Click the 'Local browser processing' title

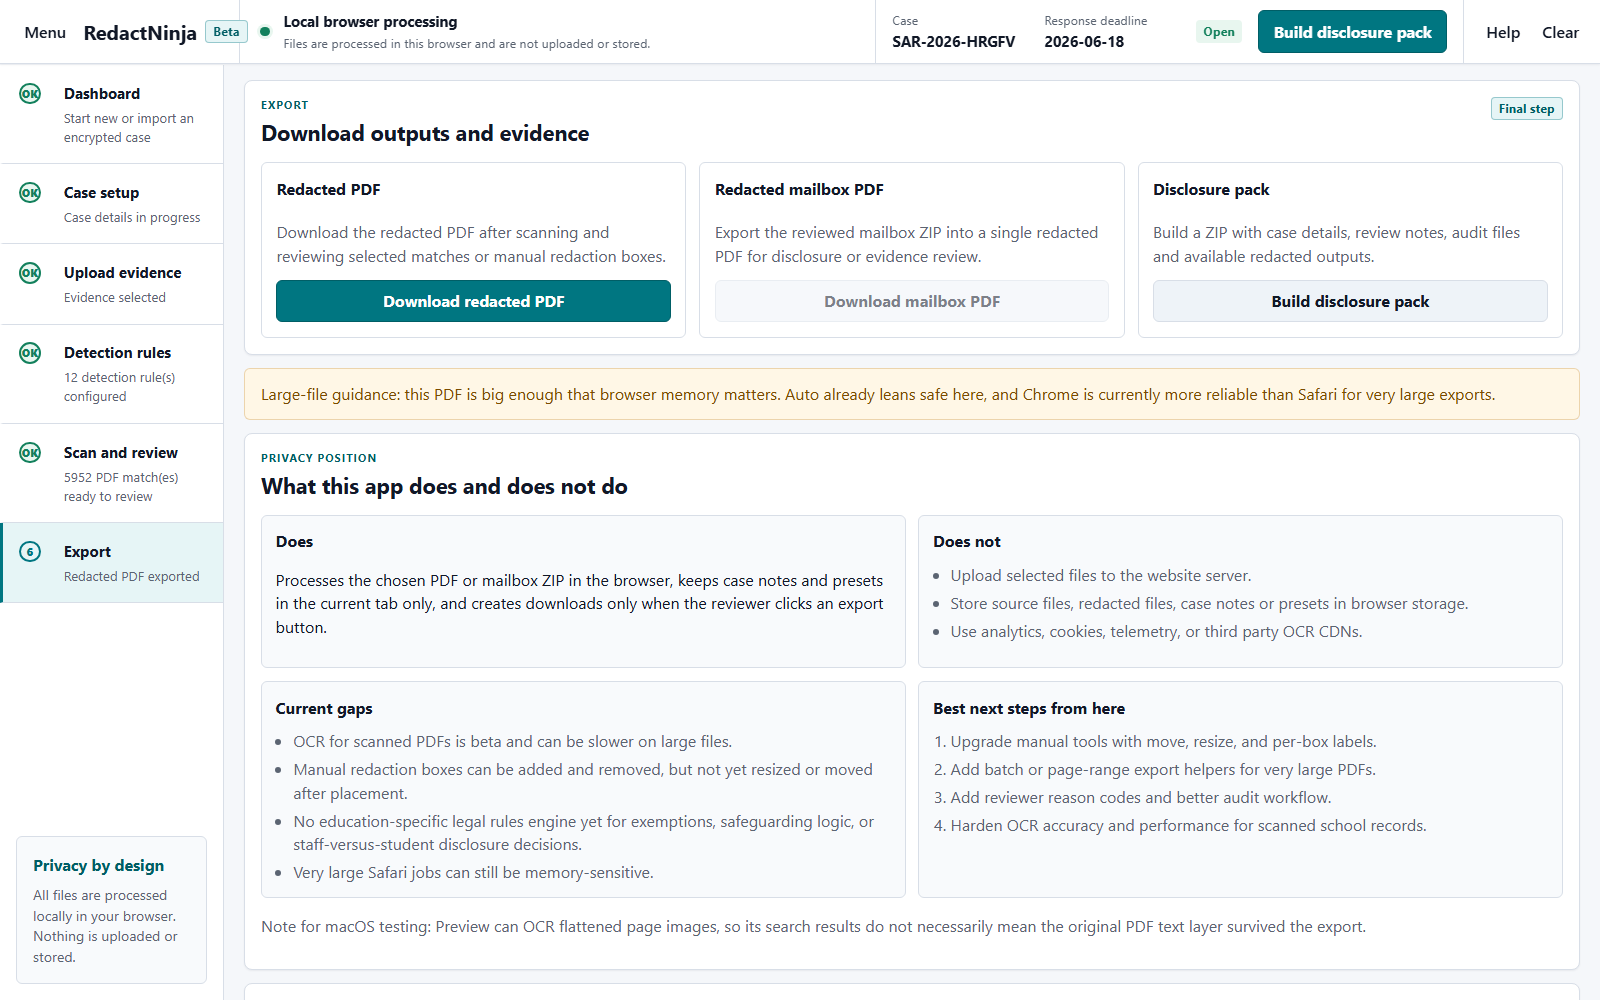tap(370, 22)
